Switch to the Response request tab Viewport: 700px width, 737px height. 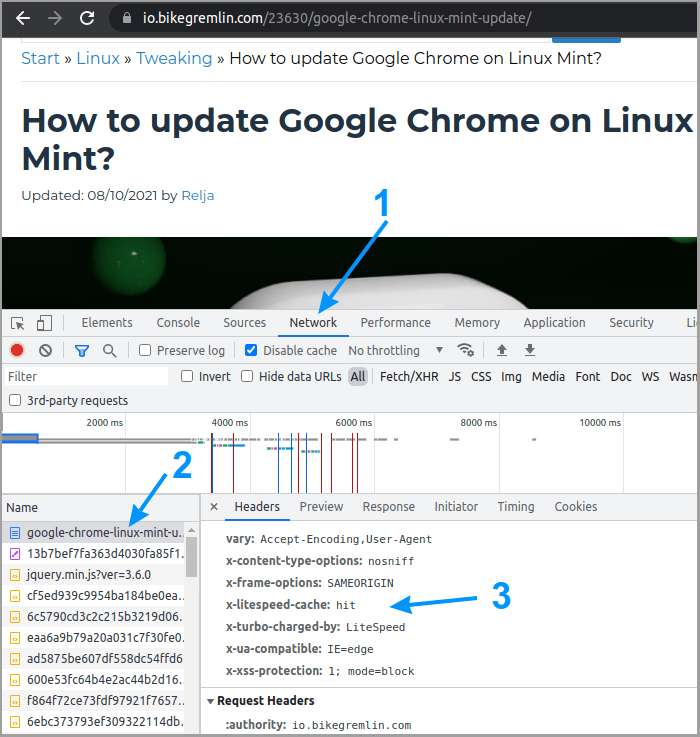pos(388,507)
